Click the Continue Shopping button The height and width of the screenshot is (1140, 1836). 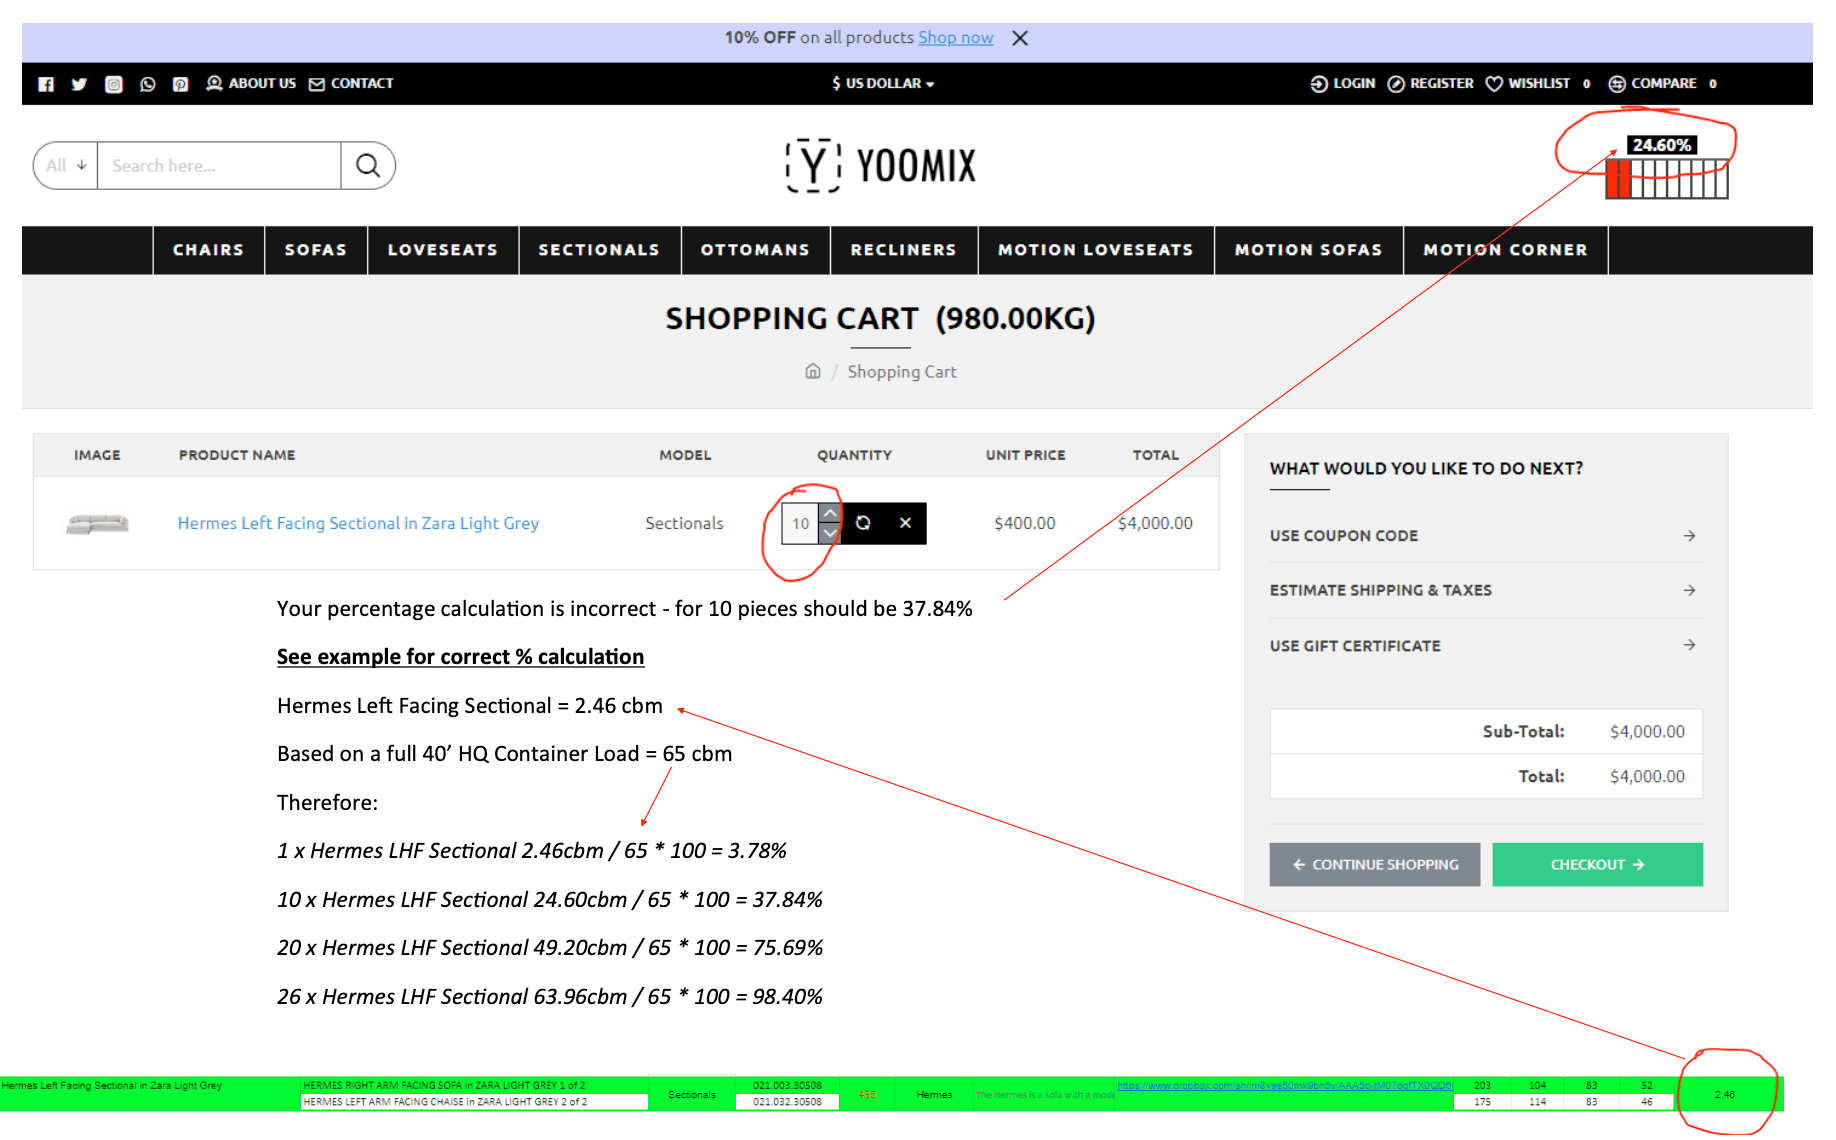1375,865
